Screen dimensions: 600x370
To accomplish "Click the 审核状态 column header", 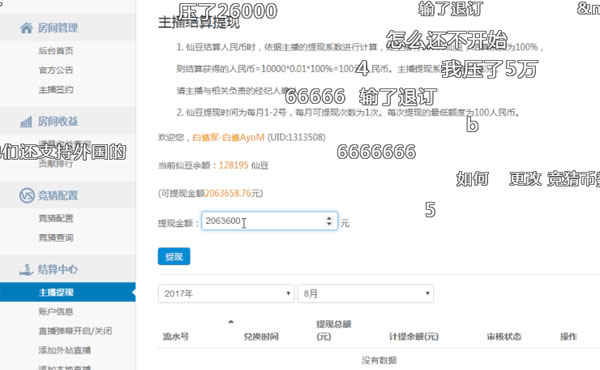I will [504, 337].
